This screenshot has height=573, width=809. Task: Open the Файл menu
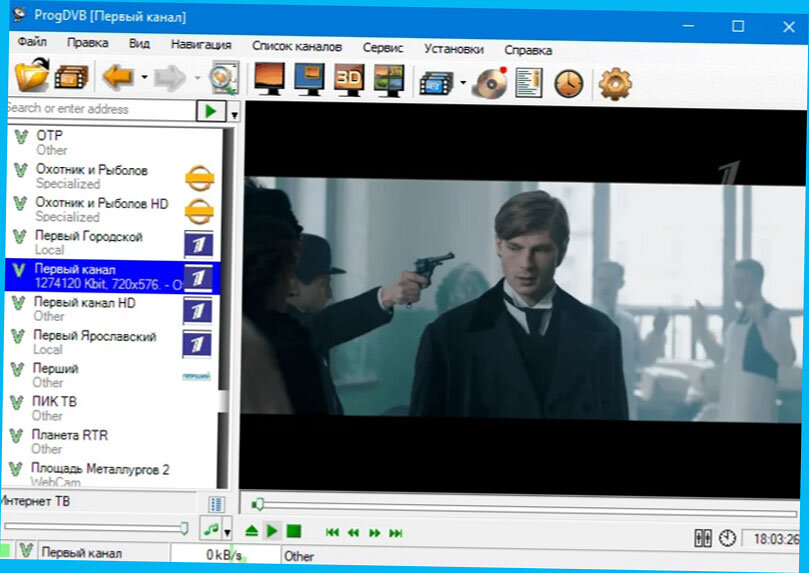coord(32,41)
